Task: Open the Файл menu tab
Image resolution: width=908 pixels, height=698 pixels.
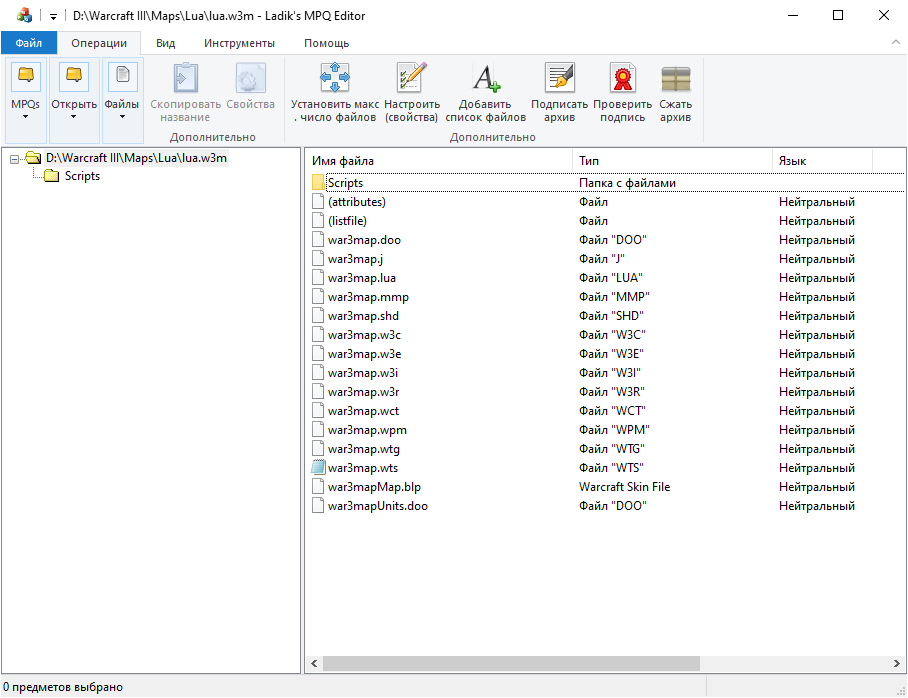Action: (x=29, y=43)
